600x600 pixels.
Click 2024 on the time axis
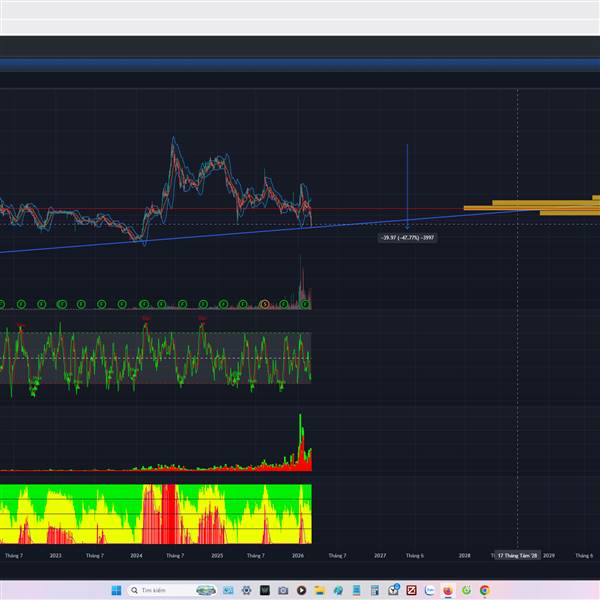pyautogui.click(x=136, y=555)
